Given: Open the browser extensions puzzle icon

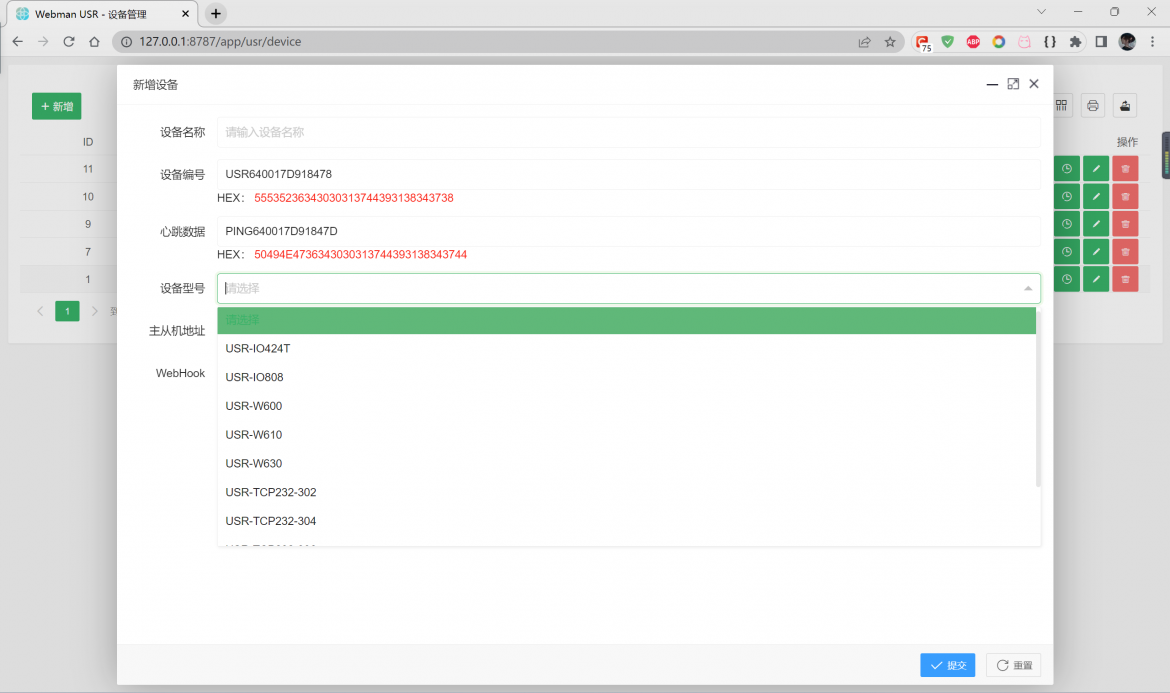Looking at the screenshot, I should pyautogui.click(x=1075, y=42).
